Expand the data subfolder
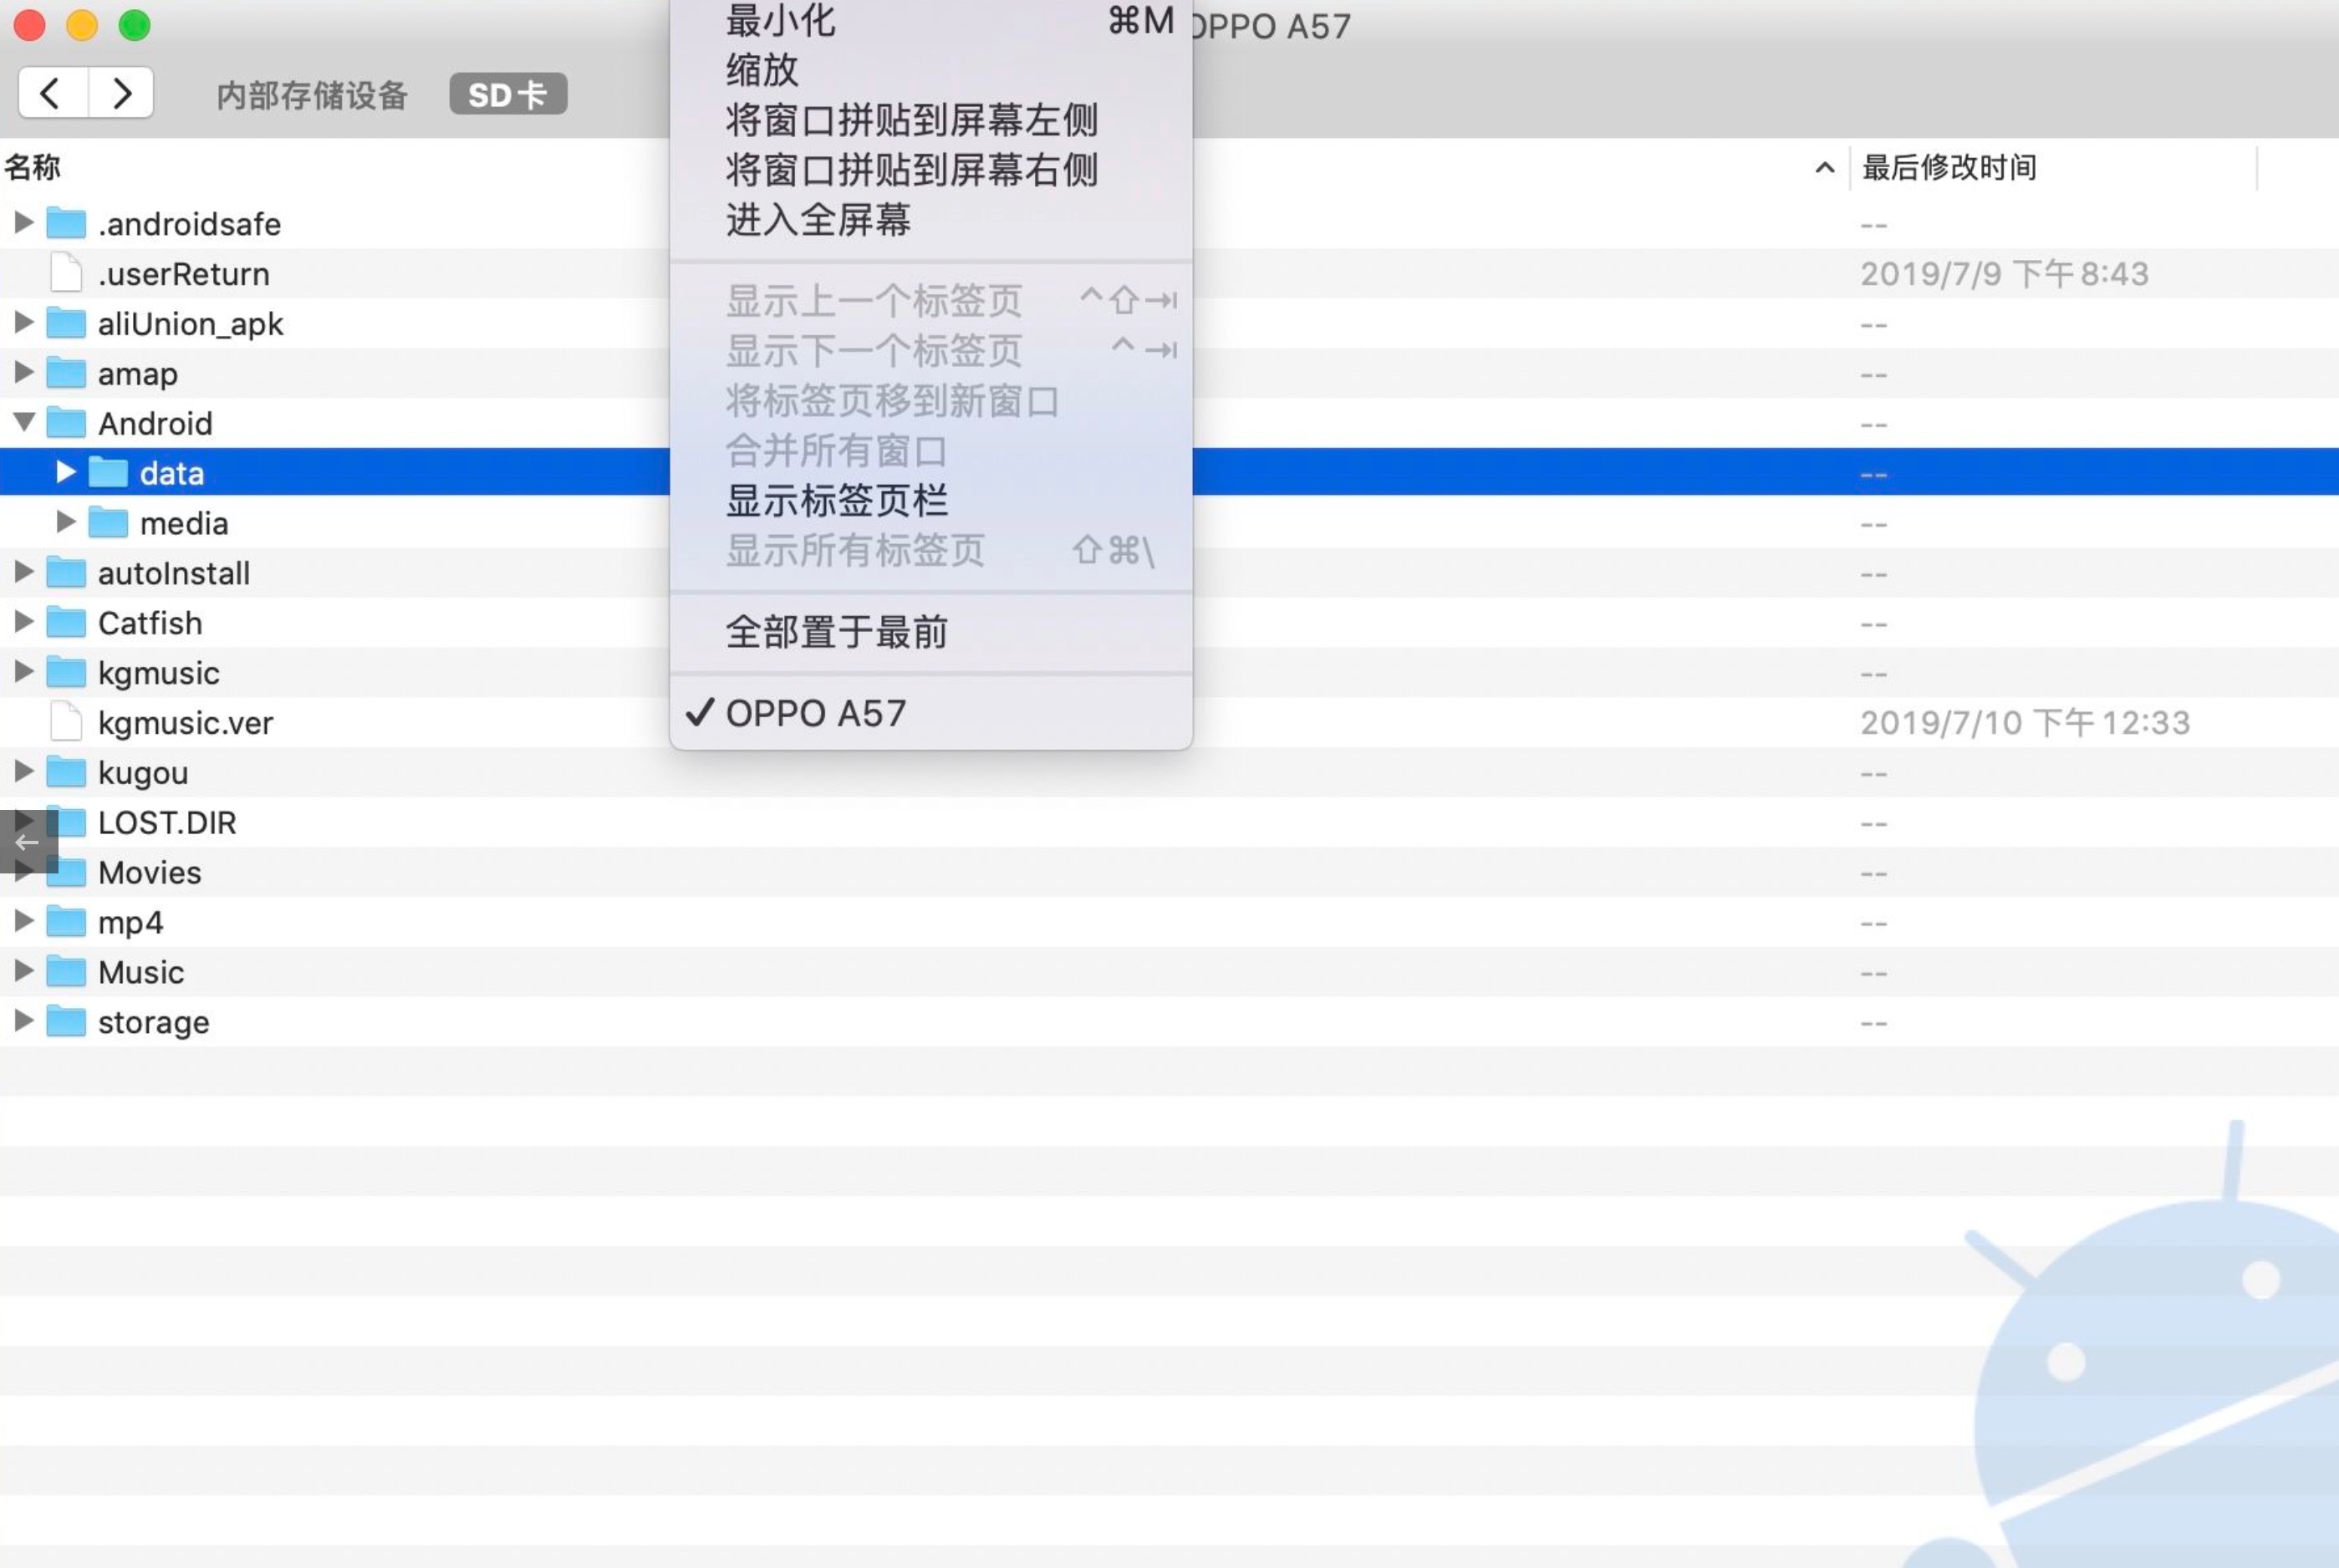2339x1568 pixels. [66, 472]
